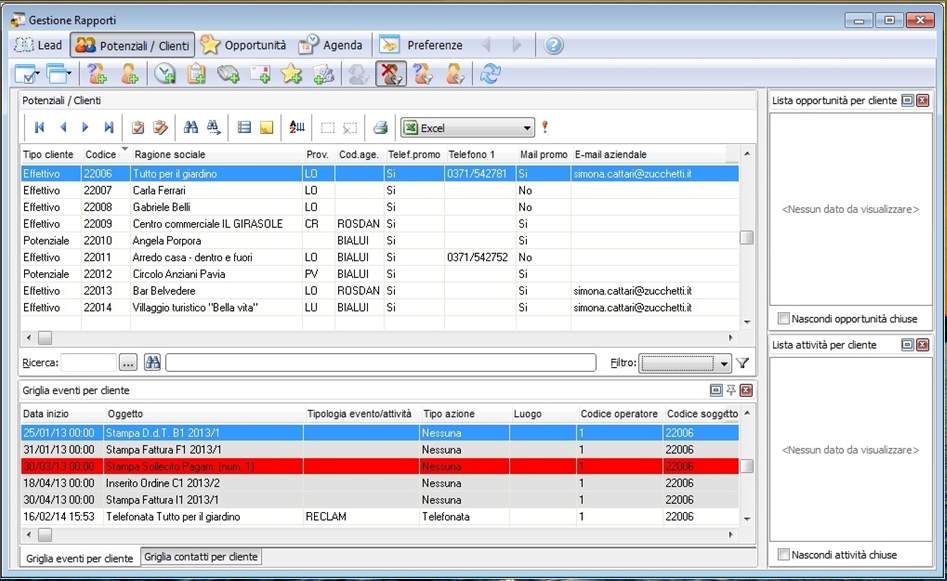Click the A-Z sort icon
Screen dimensions: 947x581
tap(297, 127)
